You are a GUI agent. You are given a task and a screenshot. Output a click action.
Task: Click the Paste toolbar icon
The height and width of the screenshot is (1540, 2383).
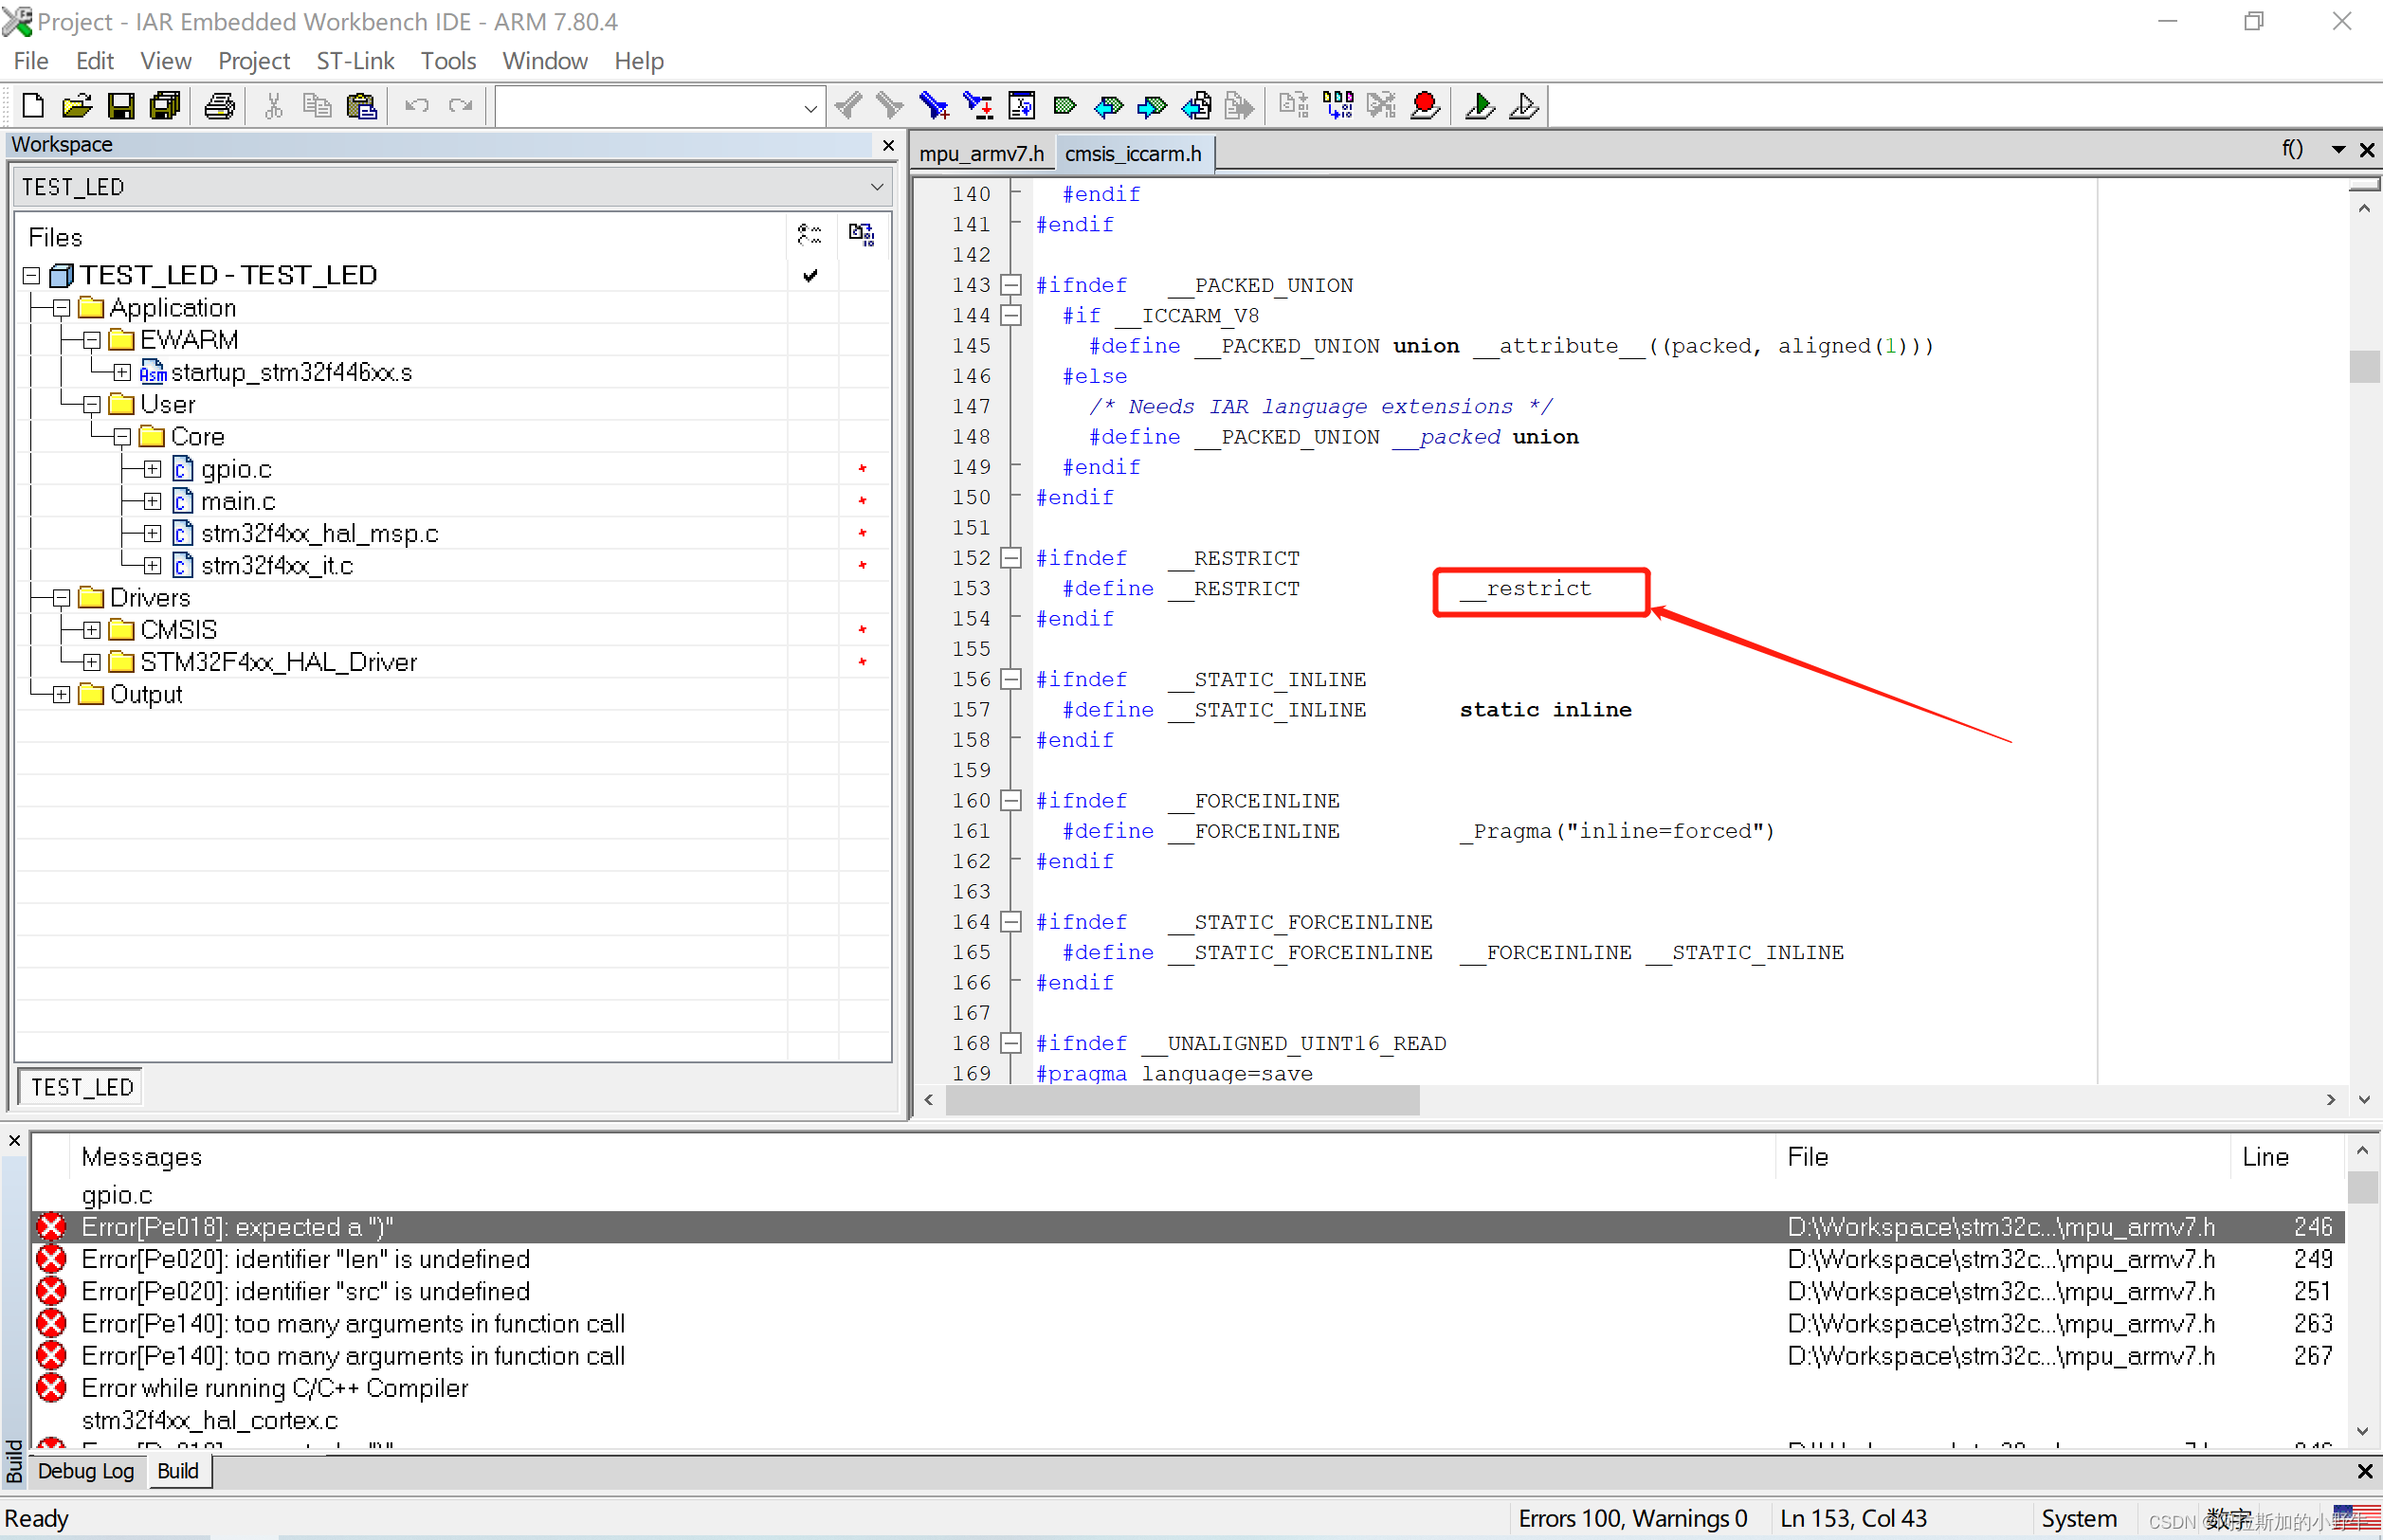coord(361,105)
